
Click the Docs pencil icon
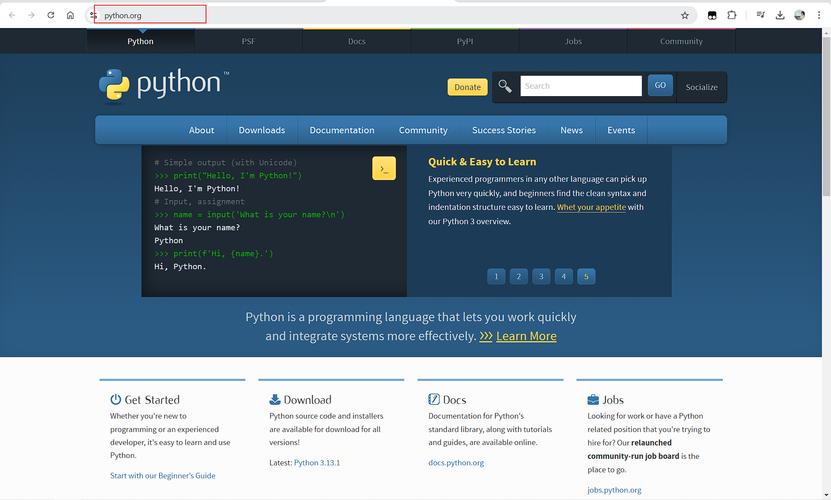tap(434, 399)
